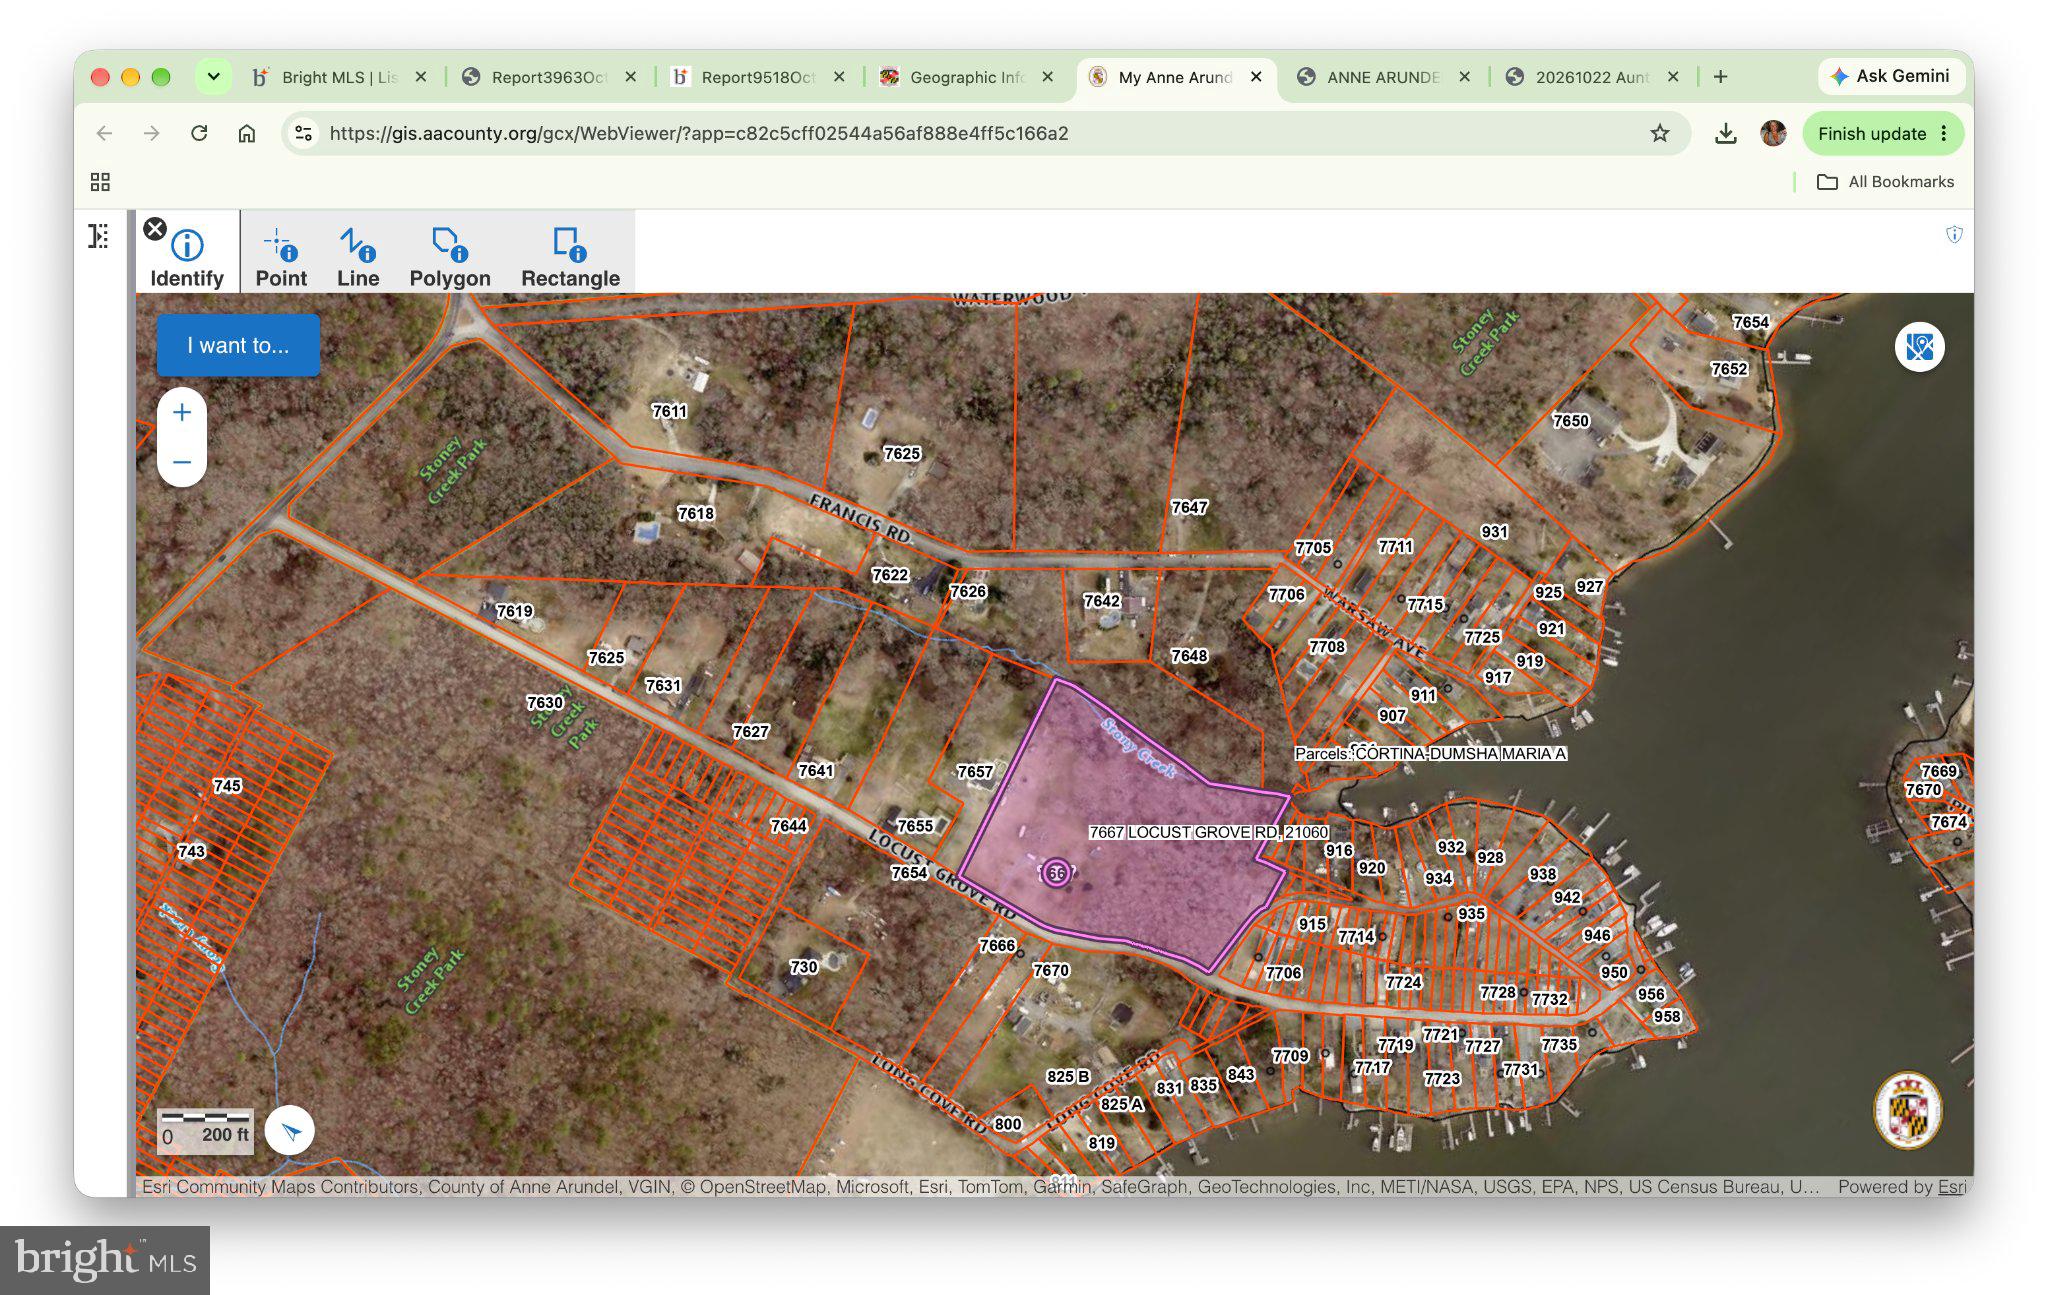Screen dimensions: 2048x1295
Task: Select the Identify tool
Action: pyautogui.click(x=187, y=258)
